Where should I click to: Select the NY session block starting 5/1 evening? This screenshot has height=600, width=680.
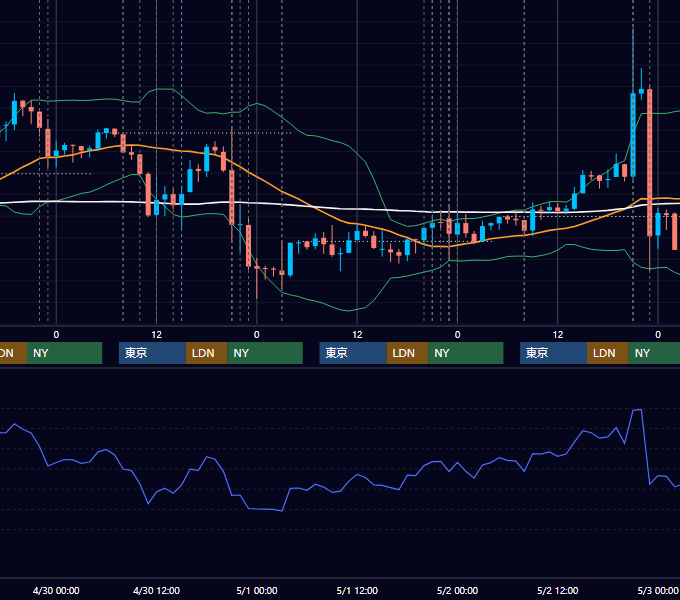click(466, 353)
